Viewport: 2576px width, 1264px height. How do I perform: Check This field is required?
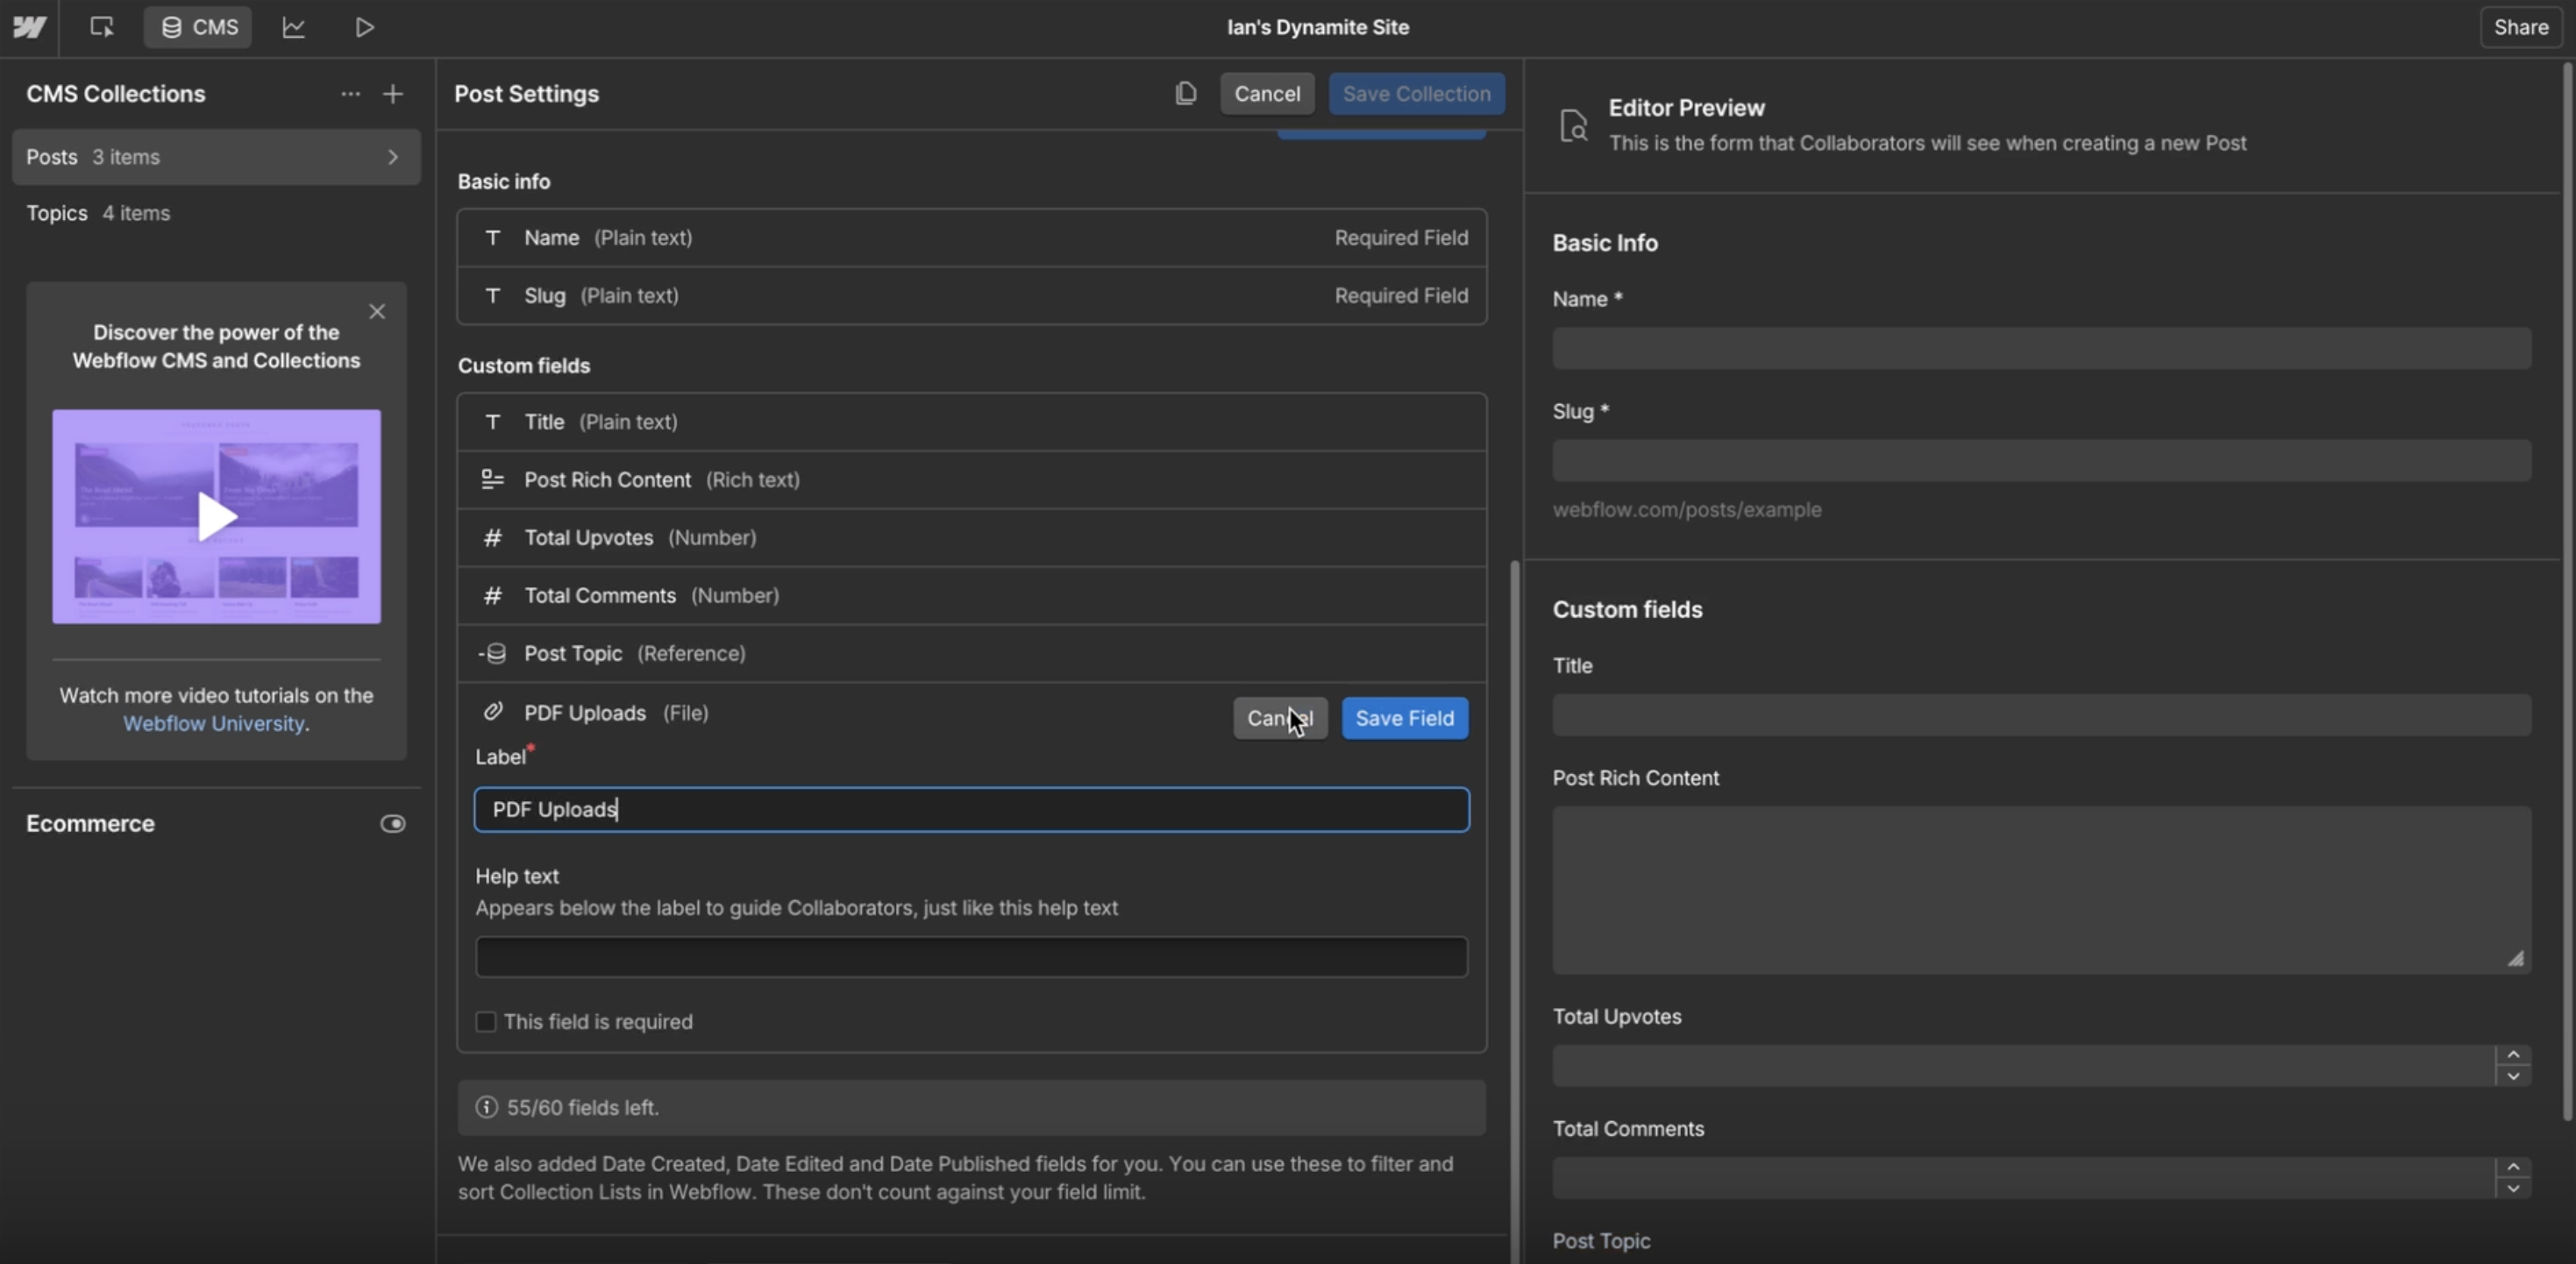[x=486, y=1022]
